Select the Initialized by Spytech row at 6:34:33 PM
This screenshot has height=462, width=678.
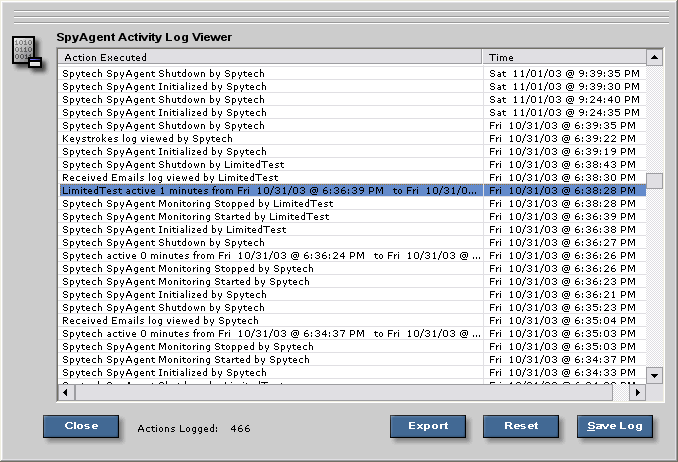(352, 372)
